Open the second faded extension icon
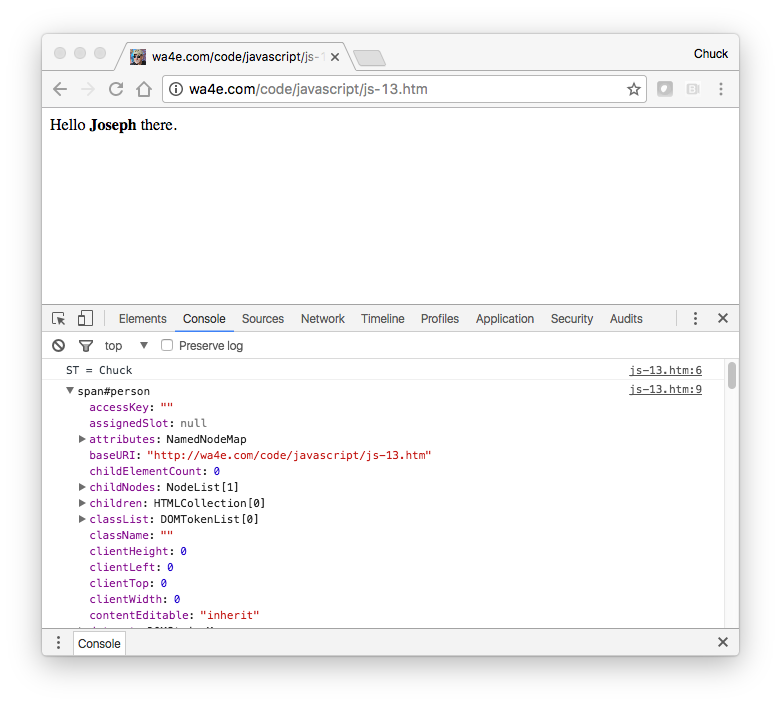 (x=693, y=89)
